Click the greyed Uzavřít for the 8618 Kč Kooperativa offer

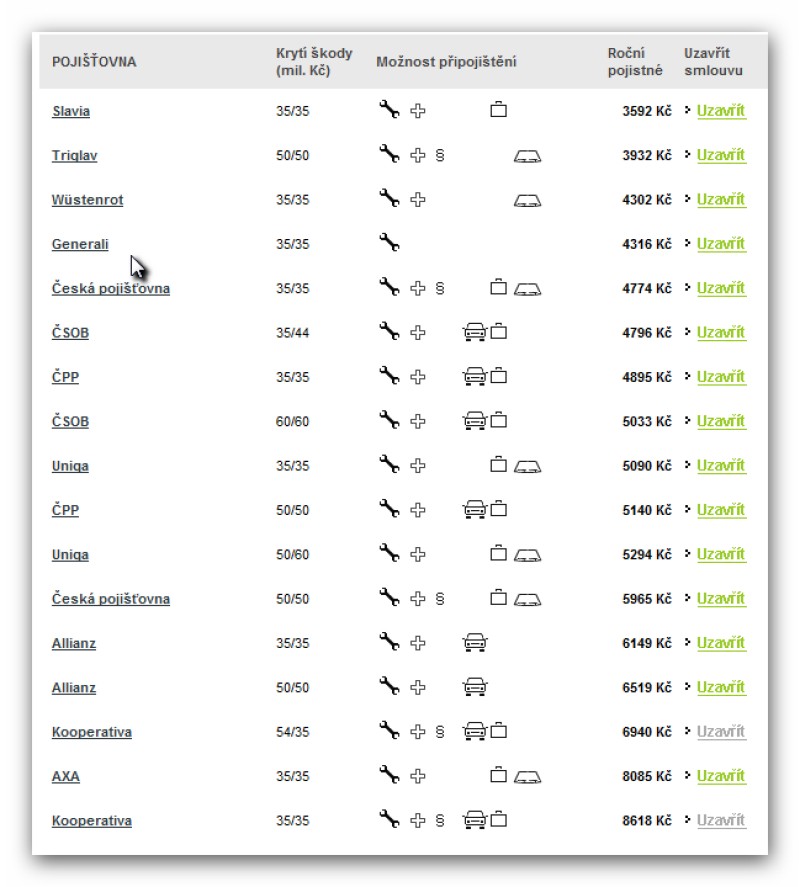[x=721, y=821]
